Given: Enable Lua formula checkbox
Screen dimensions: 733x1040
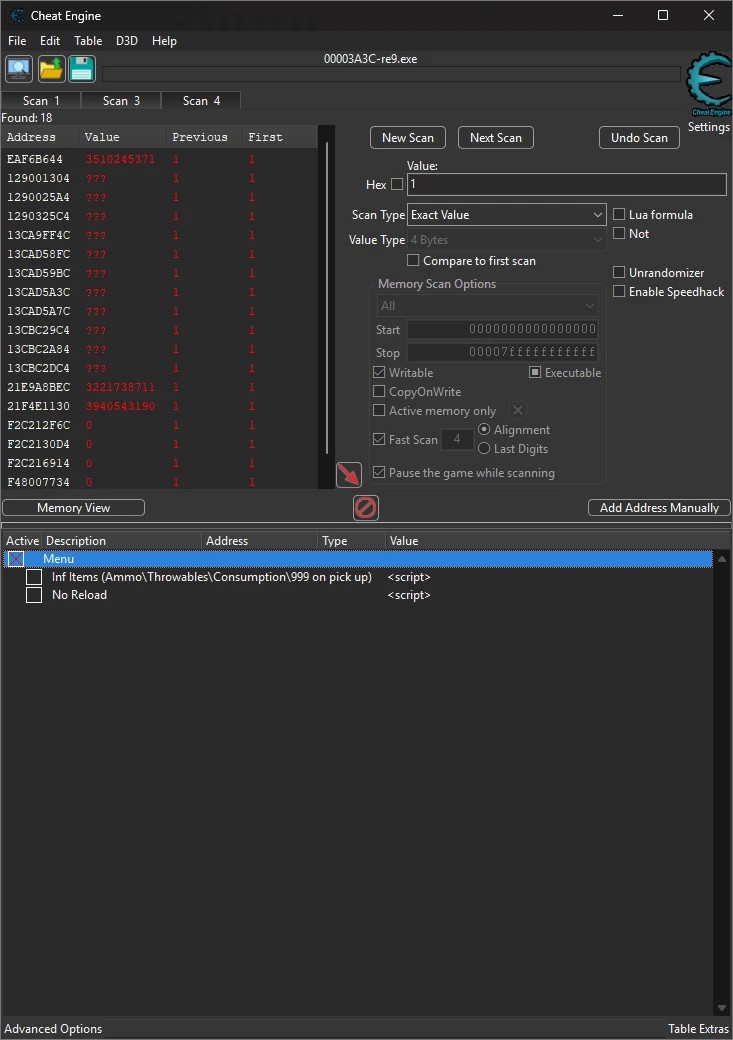Looking at the screenshot, I should [x=619, y=214].
